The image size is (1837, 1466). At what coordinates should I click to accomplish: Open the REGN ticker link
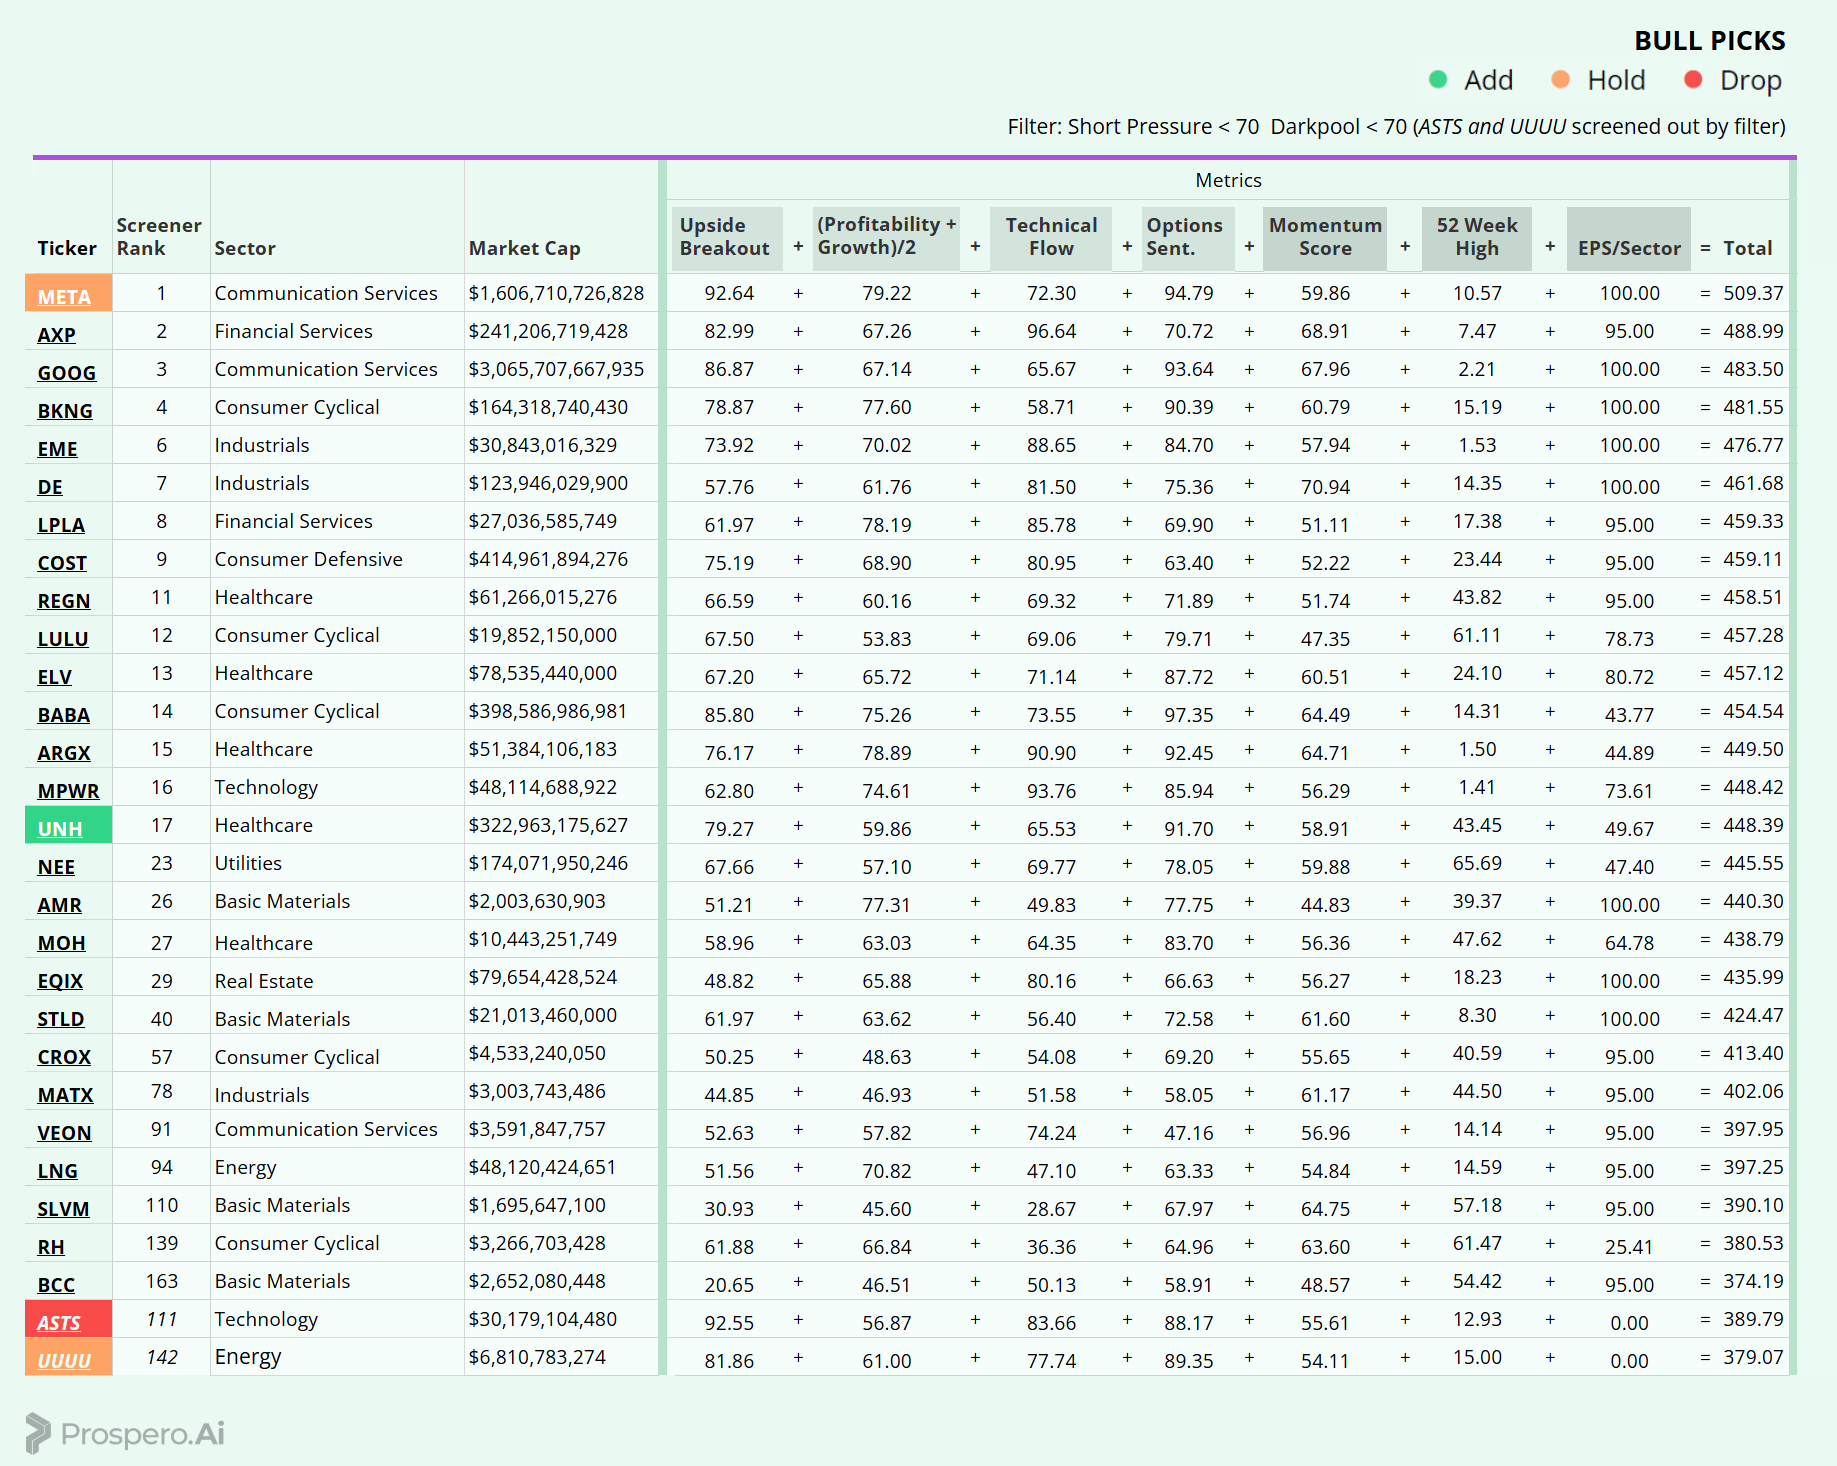64,601
